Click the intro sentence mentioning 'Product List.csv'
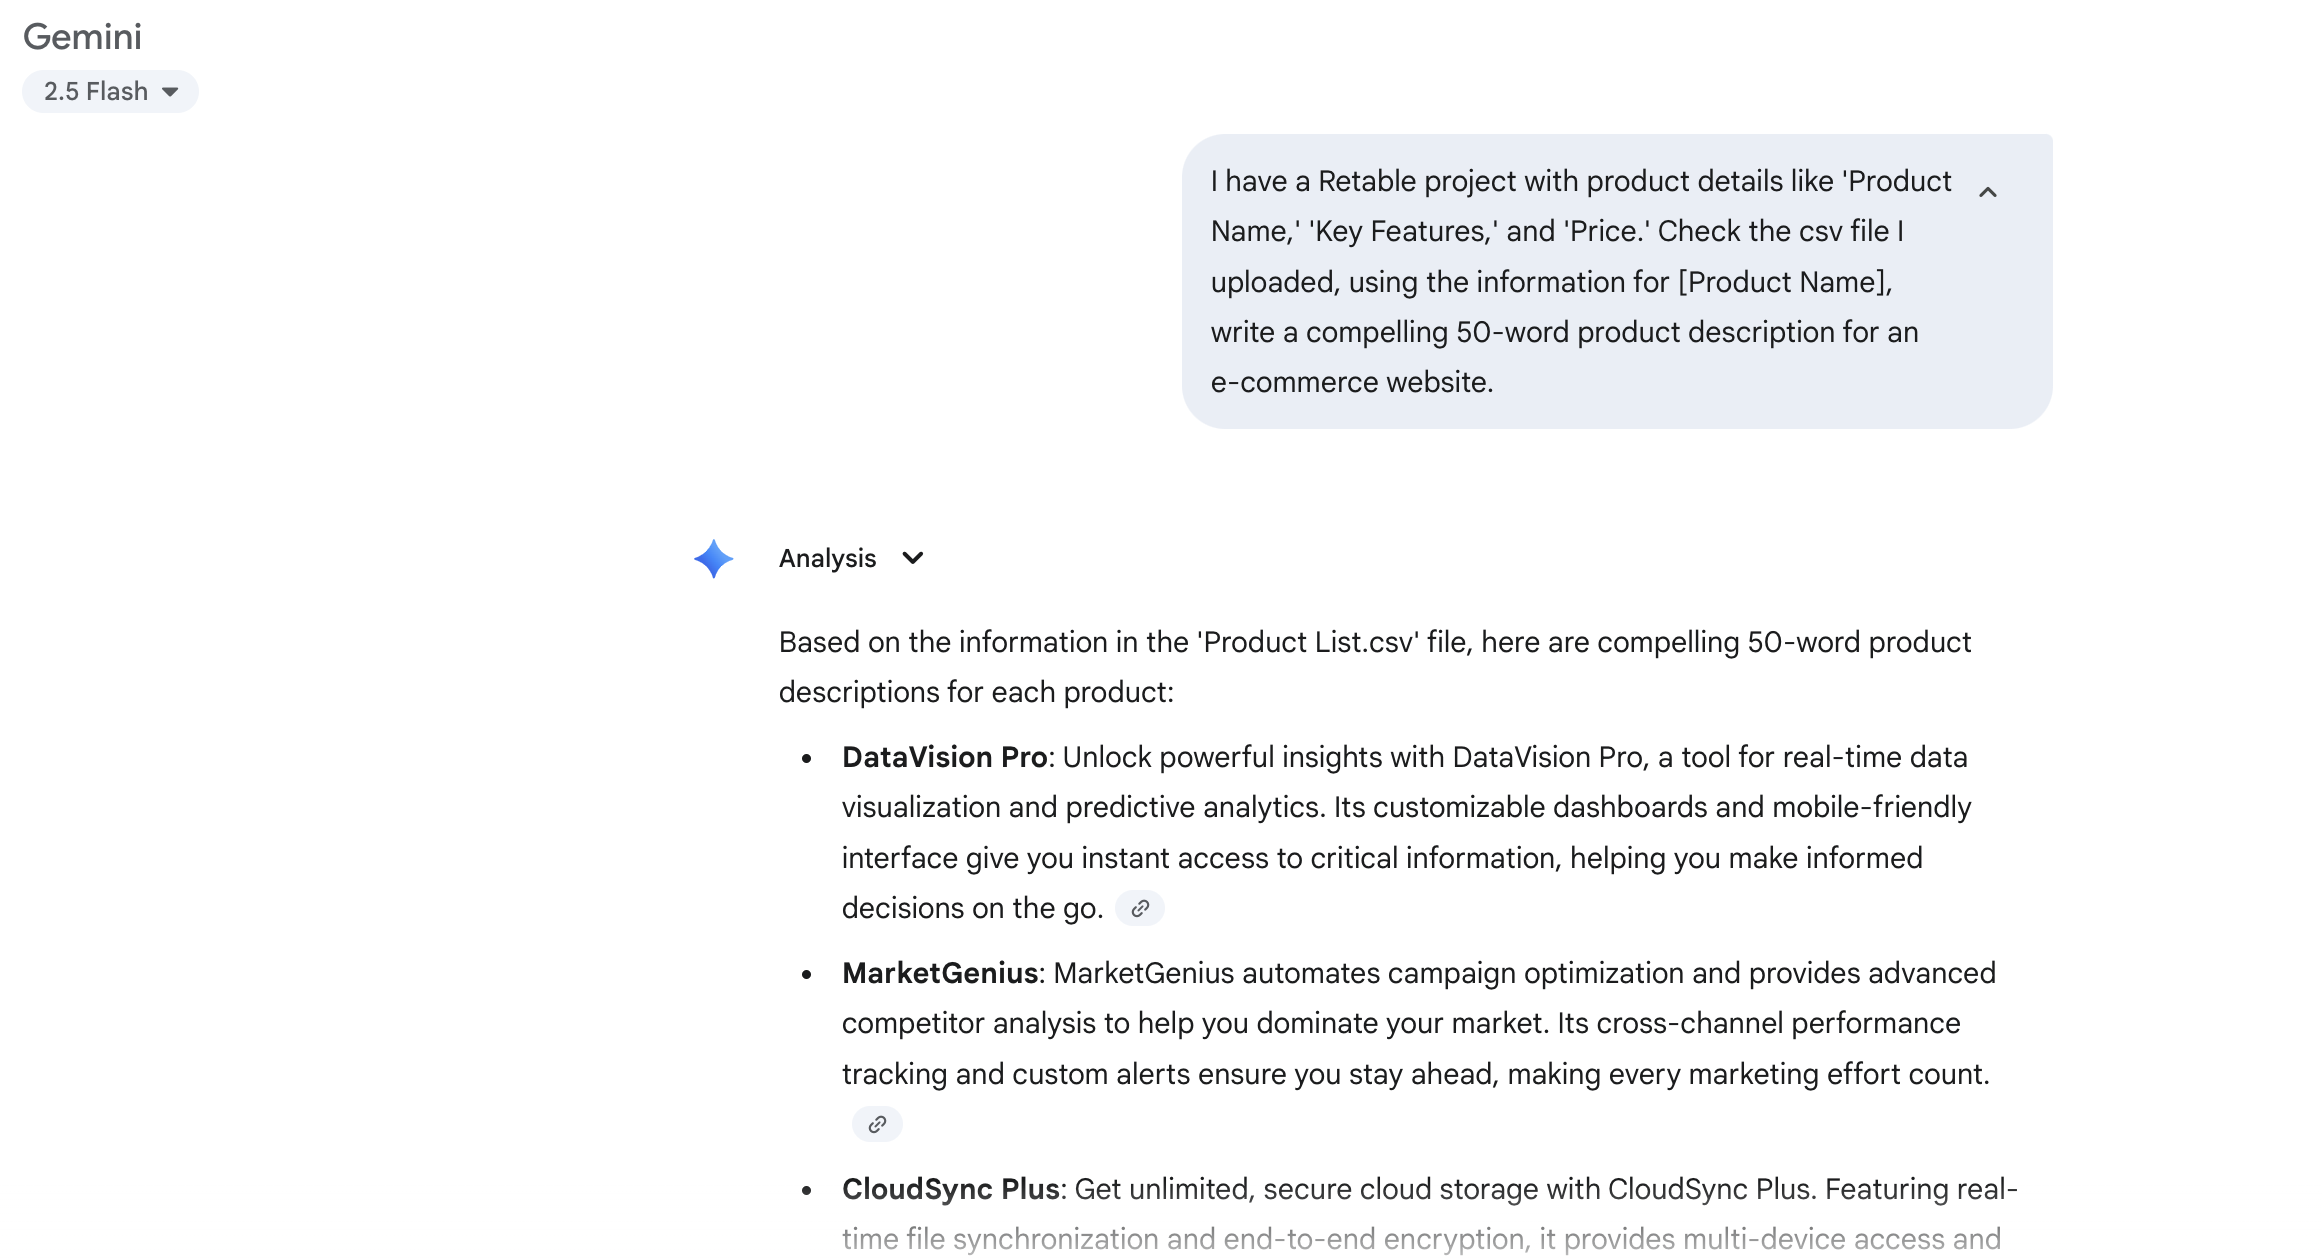 (1375, 667)
